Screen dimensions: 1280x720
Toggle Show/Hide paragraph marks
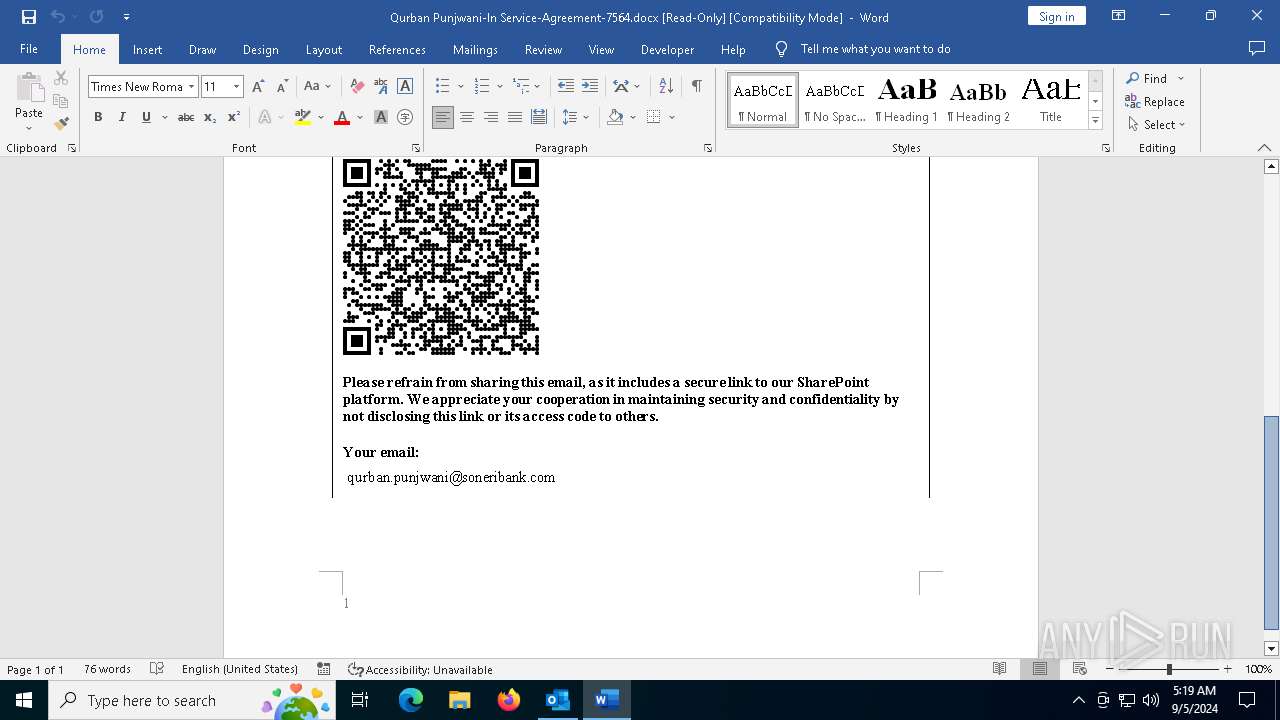696,86
